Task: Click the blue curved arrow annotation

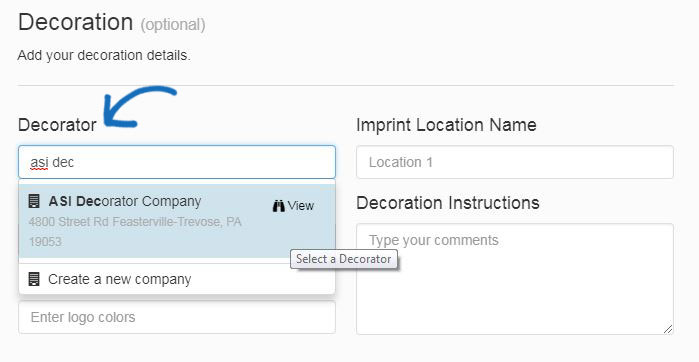Action: point(140,106)
